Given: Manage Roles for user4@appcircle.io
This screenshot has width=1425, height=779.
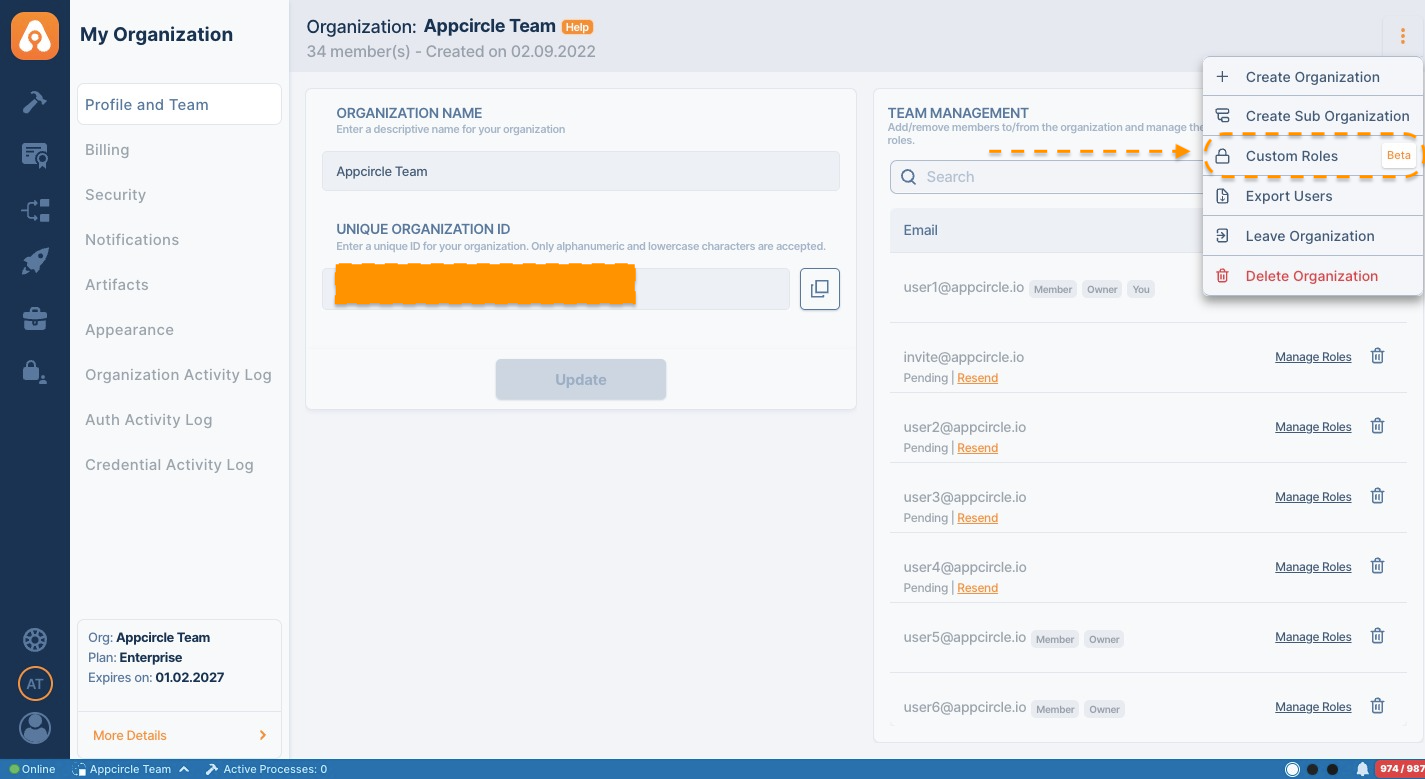Looking at the screenshot, I should (x=1313, y=567).
